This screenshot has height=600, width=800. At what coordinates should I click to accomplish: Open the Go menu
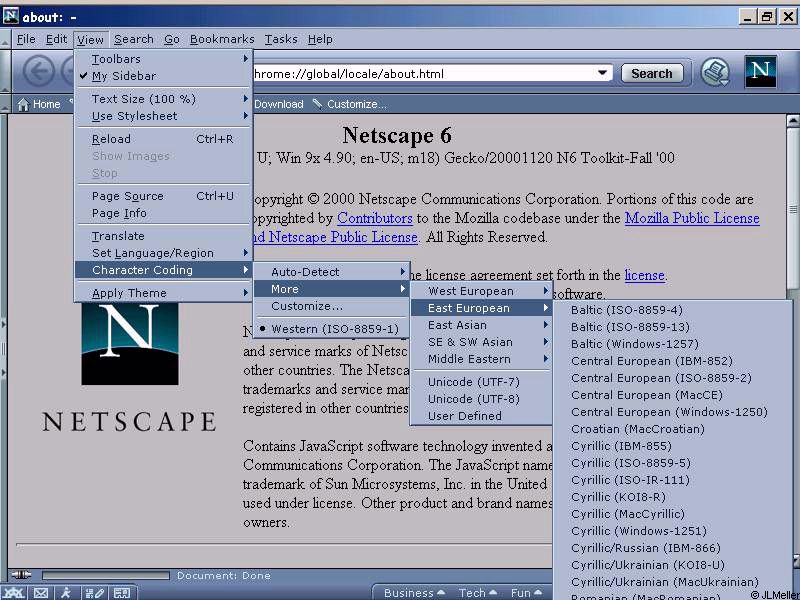coord(171,39)
